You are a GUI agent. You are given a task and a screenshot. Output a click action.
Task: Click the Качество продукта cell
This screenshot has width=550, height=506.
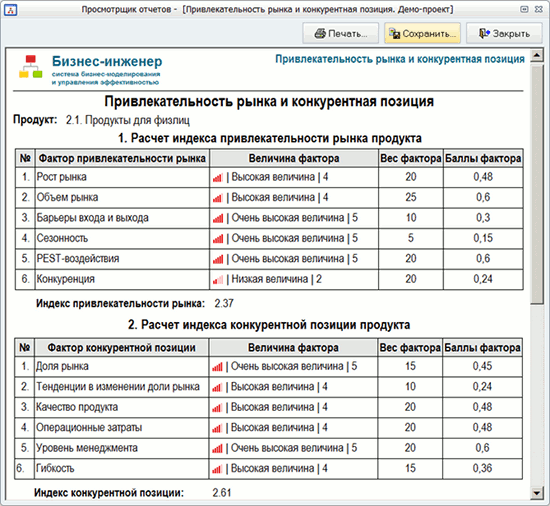(x=122, y=407)
